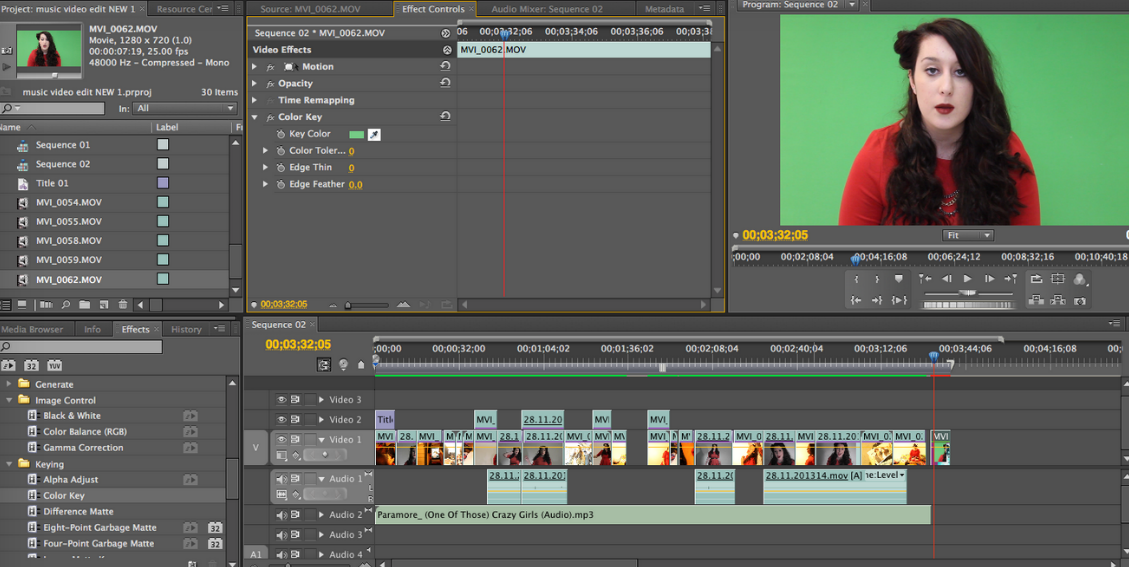1129x567 pixels.
Task: Click the Extract button
Action: point(1058,300)
